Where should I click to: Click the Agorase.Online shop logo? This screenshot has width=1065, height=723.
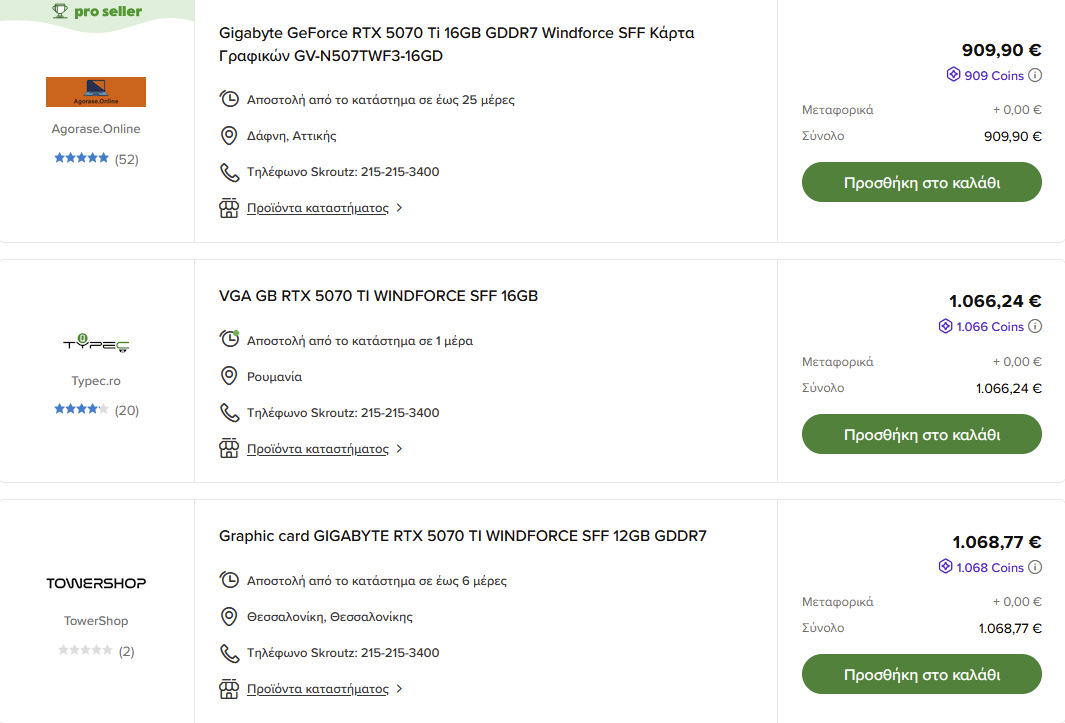click(96, 92)
